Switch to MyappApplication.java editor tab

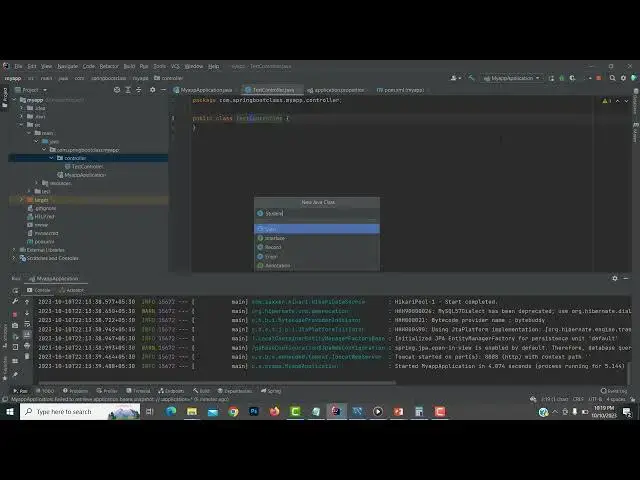point(205,90)
